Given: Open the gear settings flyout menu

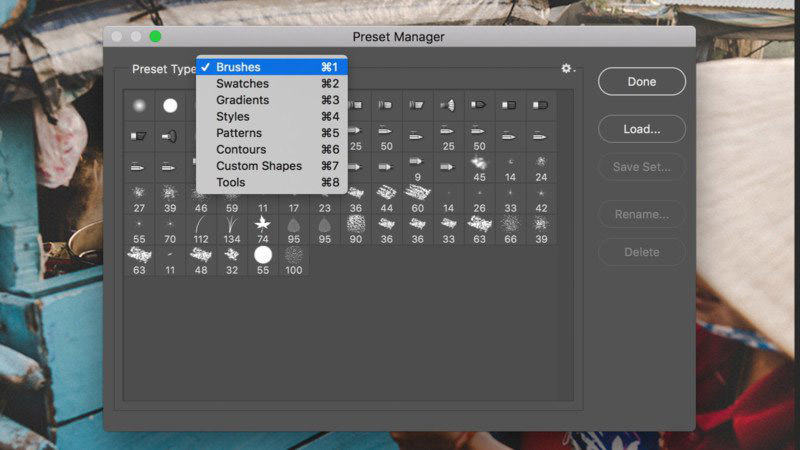Looking at the screenshot, I should point(567,69).
